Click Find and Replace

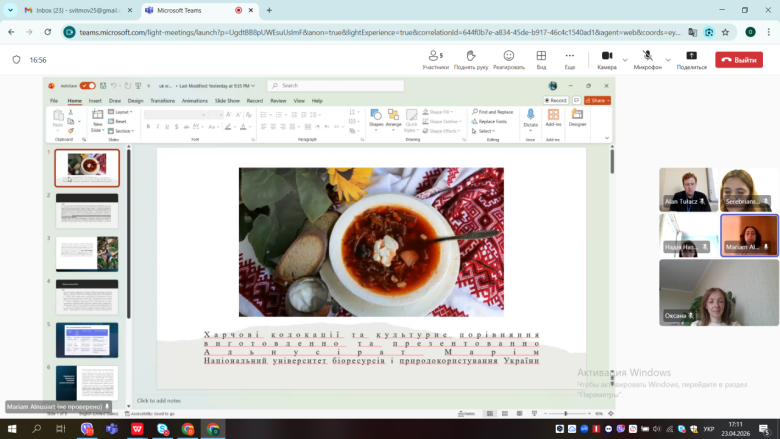[x=492, y=112]
